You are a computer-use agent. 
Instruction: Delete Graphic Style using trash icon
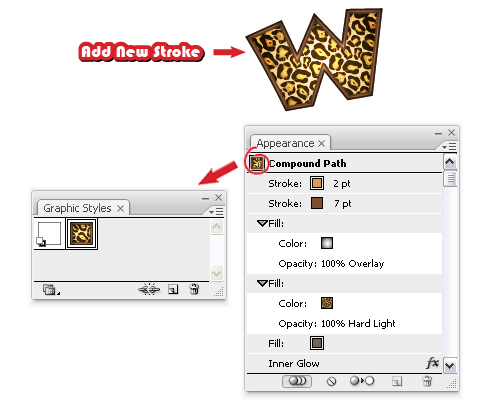(x=194, y=289)
